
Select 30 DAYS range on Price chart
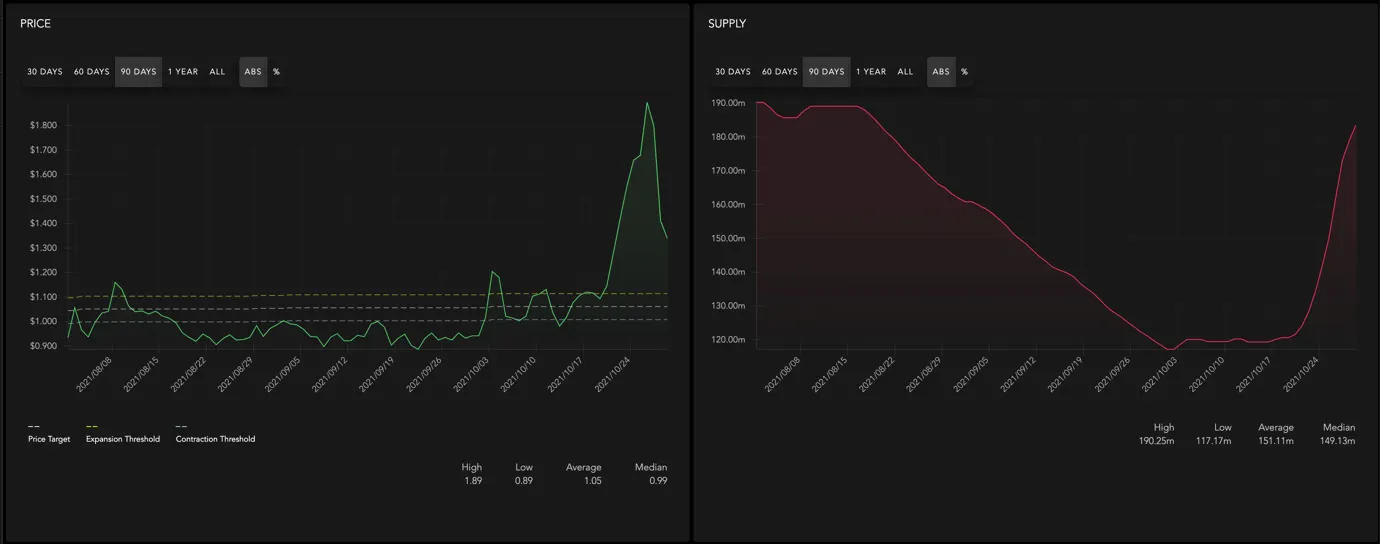click(45, 72)
